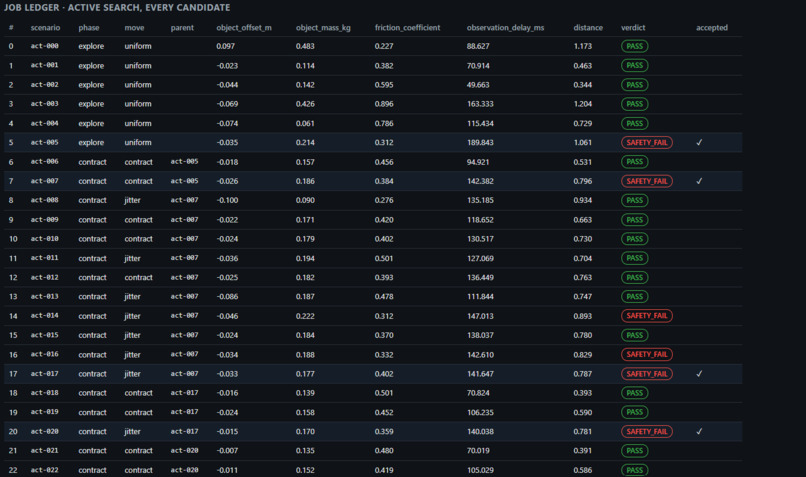Select scenario cell act-000
806x477 pixels.
pos(44,46)
